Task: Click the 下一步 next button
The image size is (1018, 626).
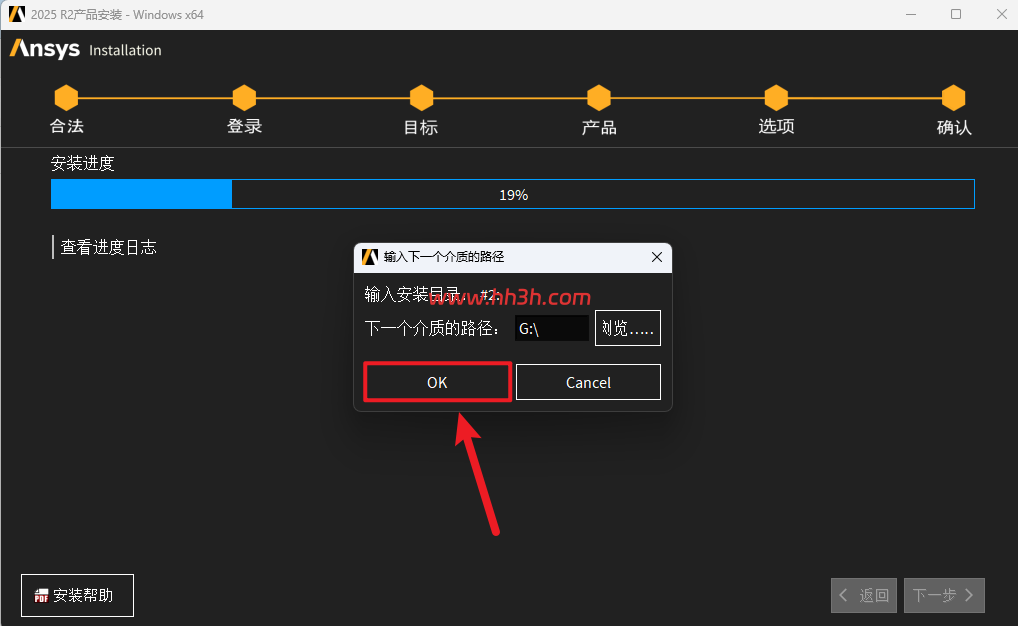Action: coord(944,595)
